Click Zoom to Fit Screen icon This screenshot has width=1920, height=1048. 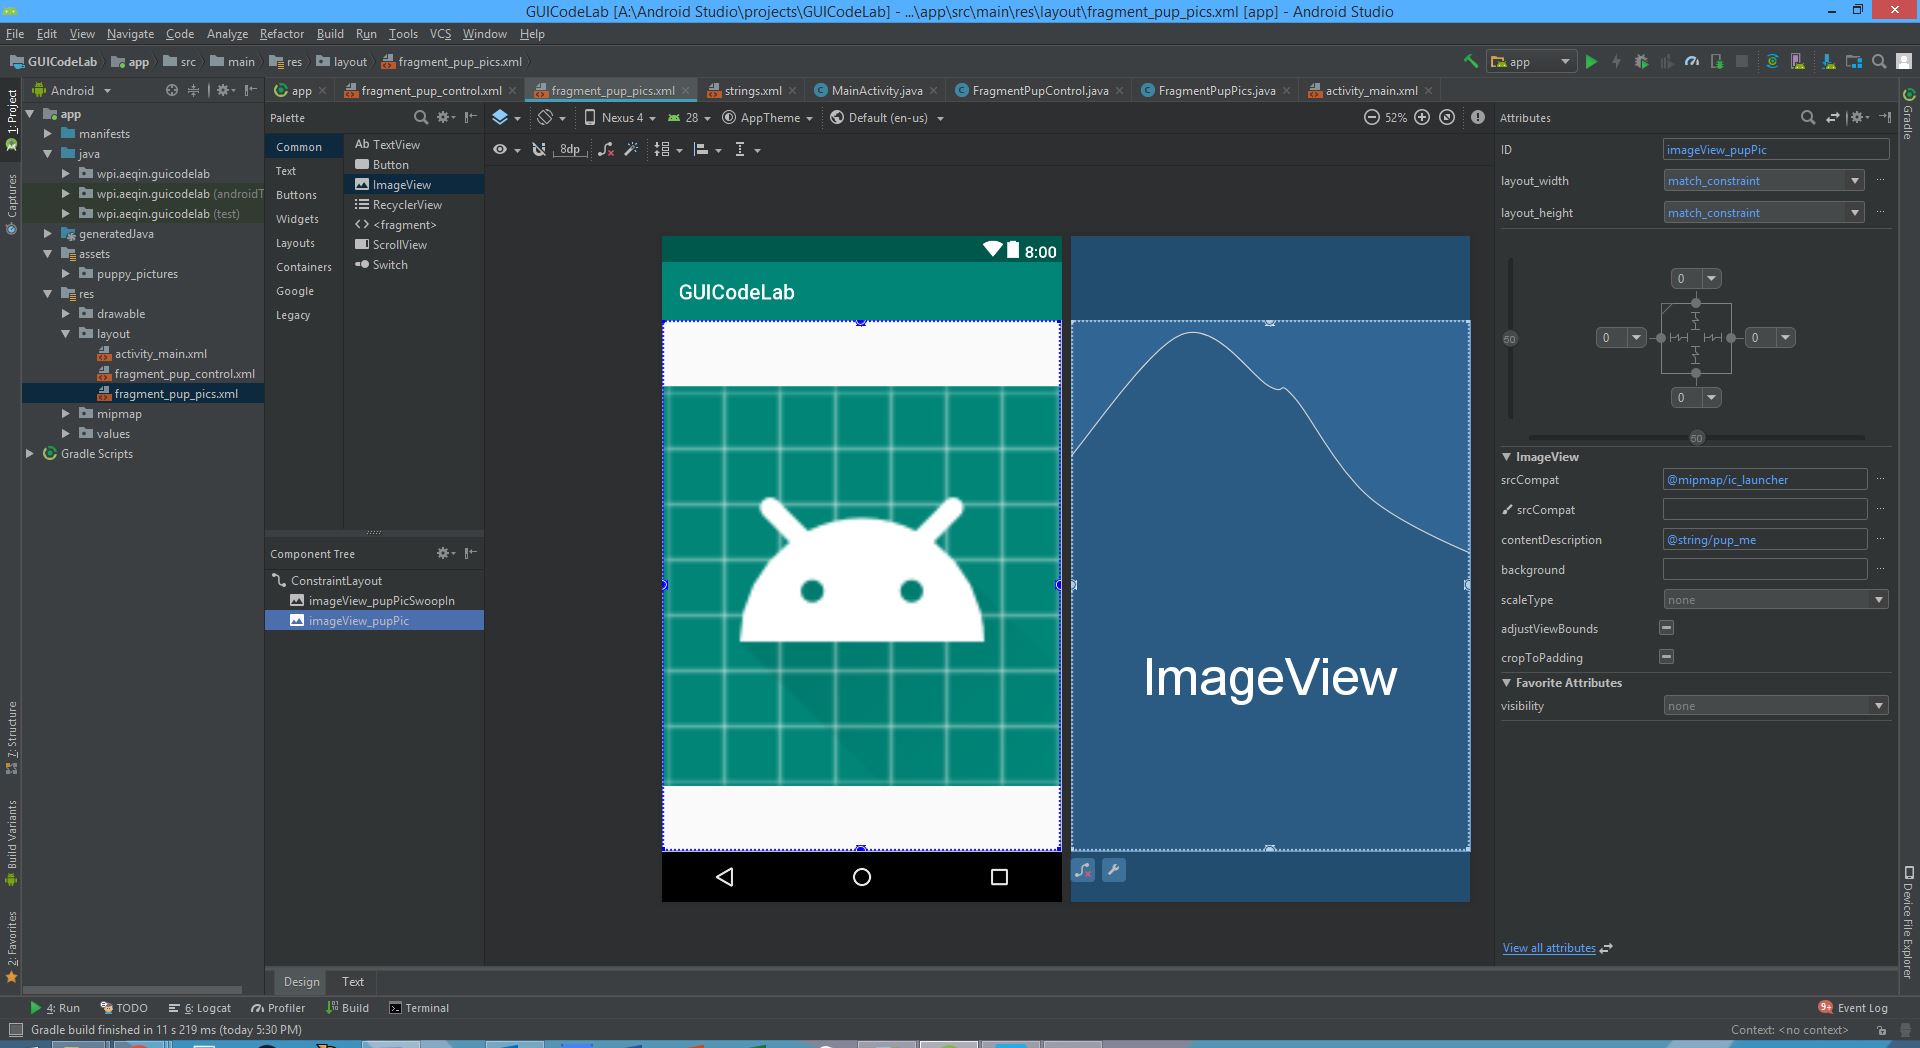(x=1447, y=117)
